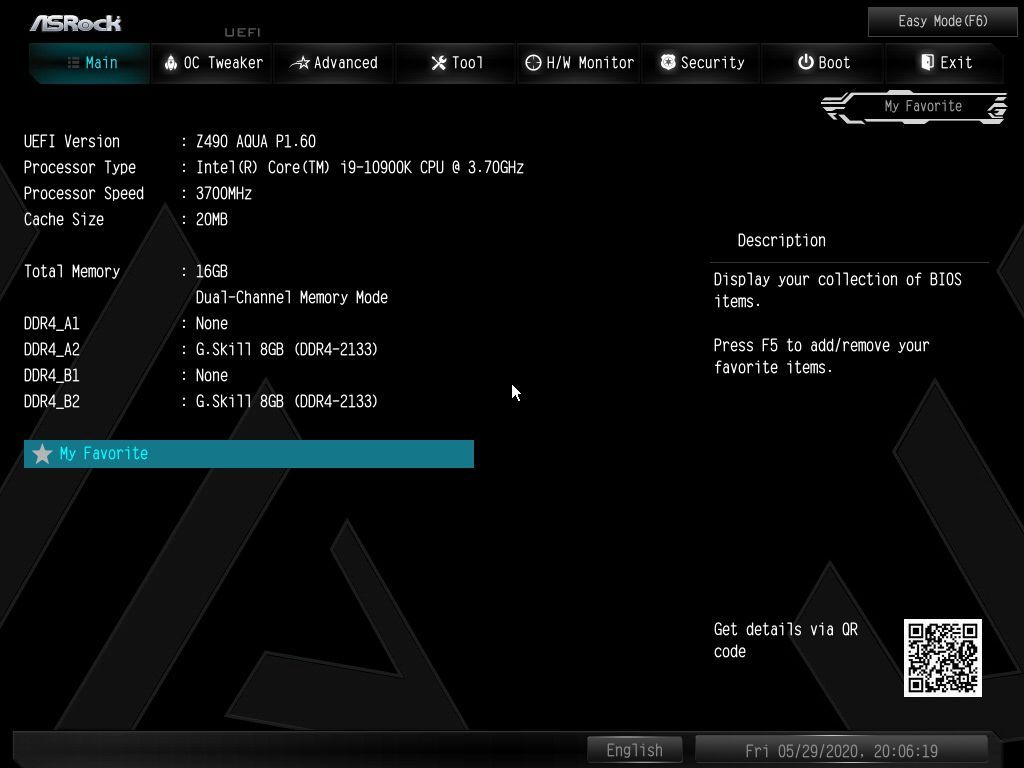Click the gauge icon beside H/W Monitor
The height and width of the screenshot is (768, 1024).
(533, 63)
